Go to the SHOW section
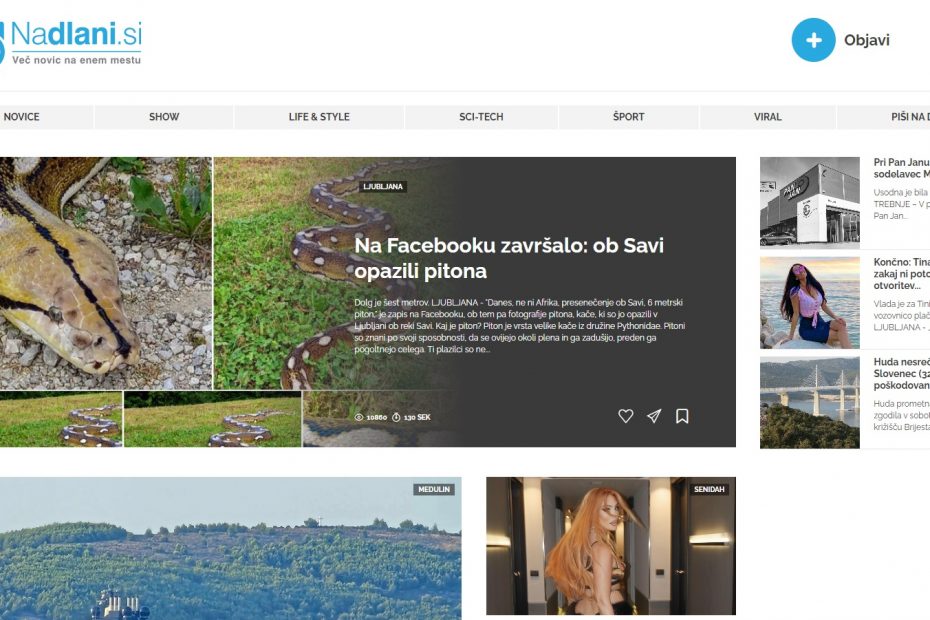The image size is (930, 620). (x=164, y=117)
